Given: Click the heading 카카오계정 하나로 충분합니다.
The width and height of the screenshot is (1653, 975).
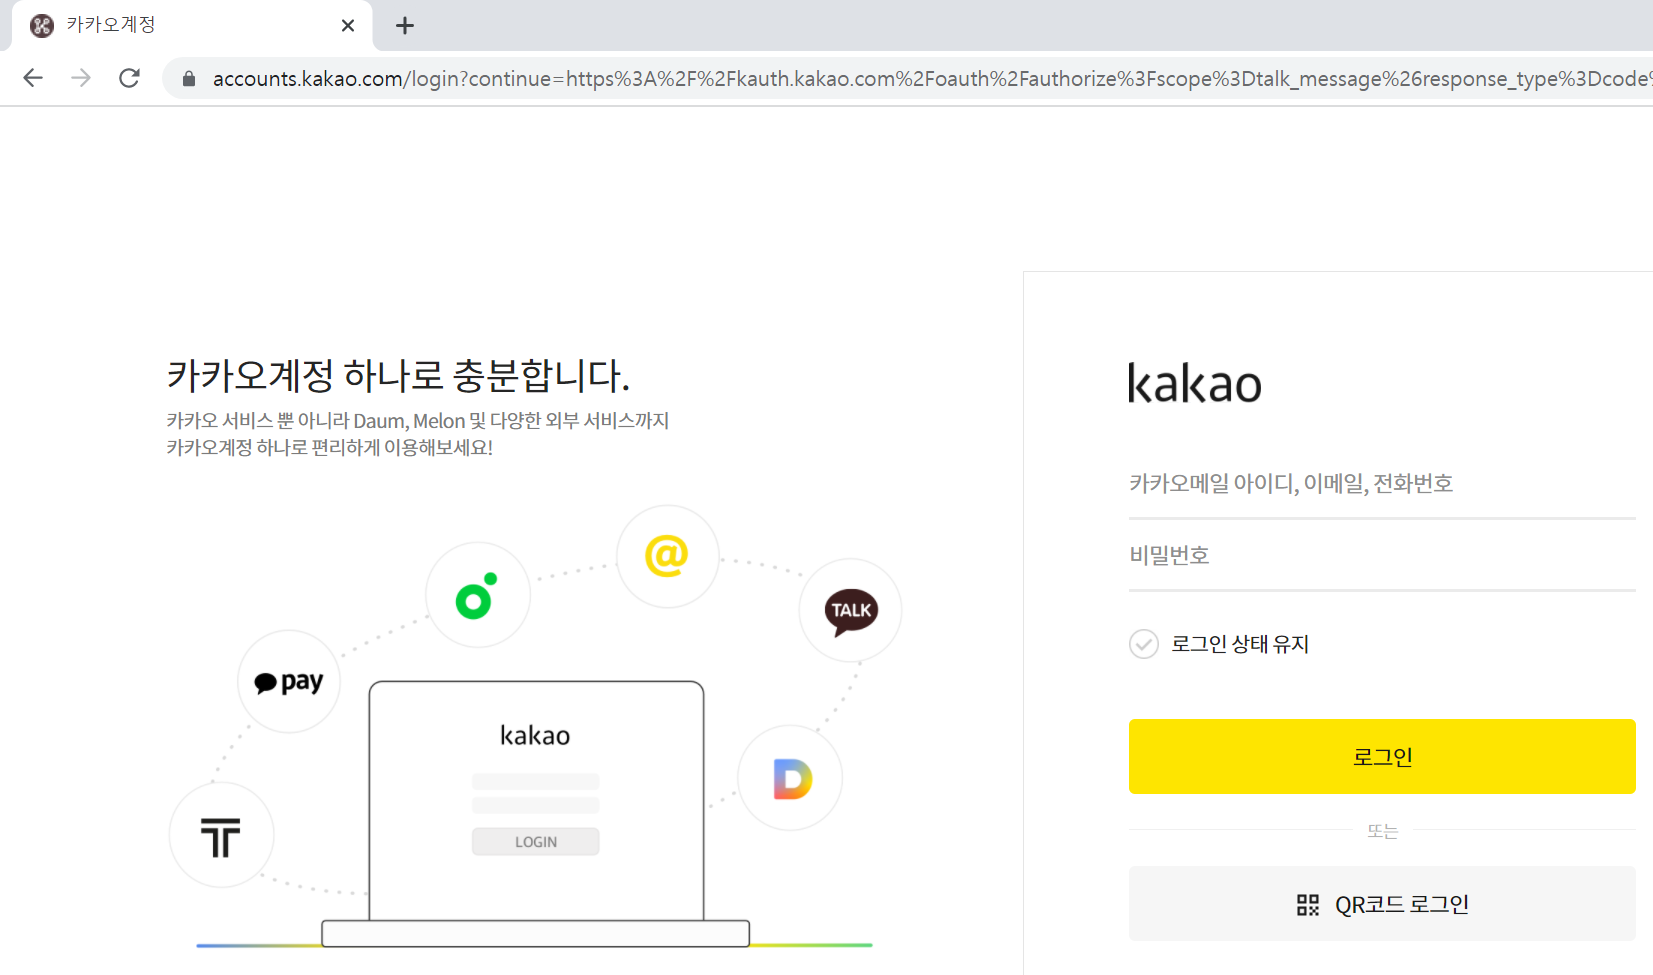Looking at the screenshot, I should click(398, 376).
